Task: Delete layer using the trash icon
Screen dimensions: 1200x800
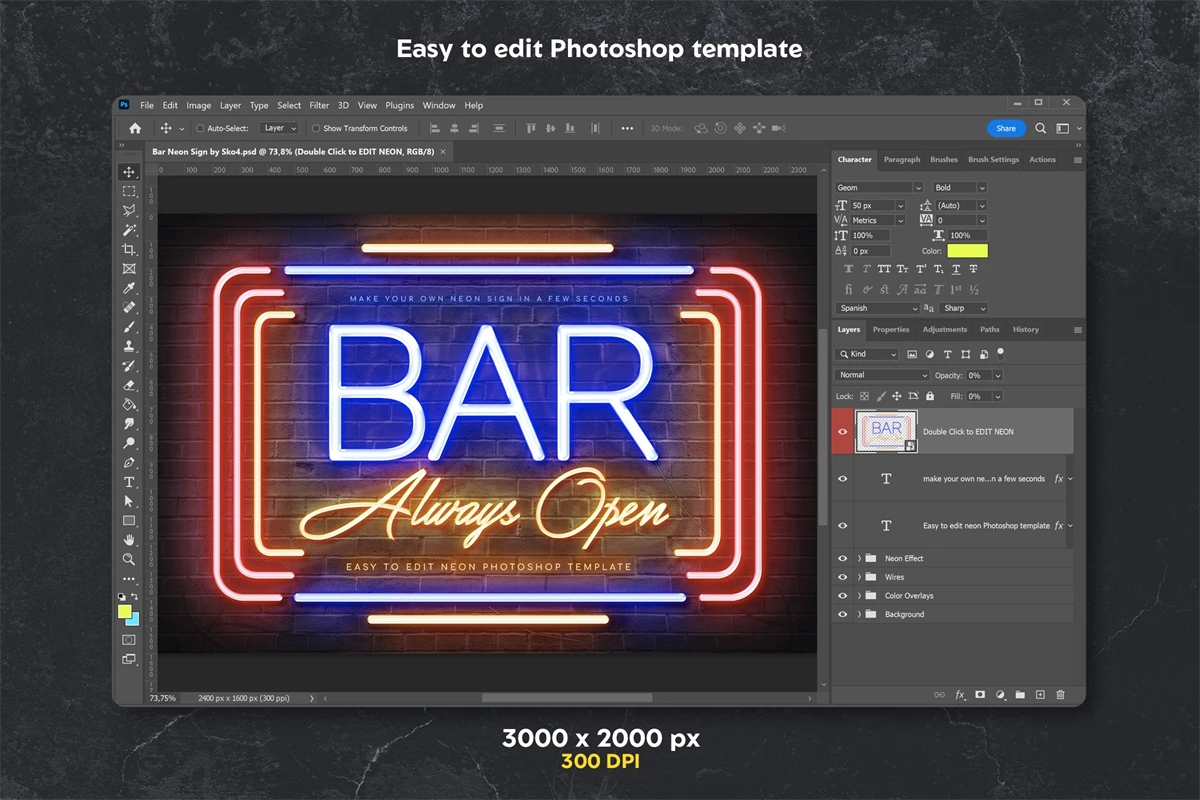Action: [x=1060, y=694]
